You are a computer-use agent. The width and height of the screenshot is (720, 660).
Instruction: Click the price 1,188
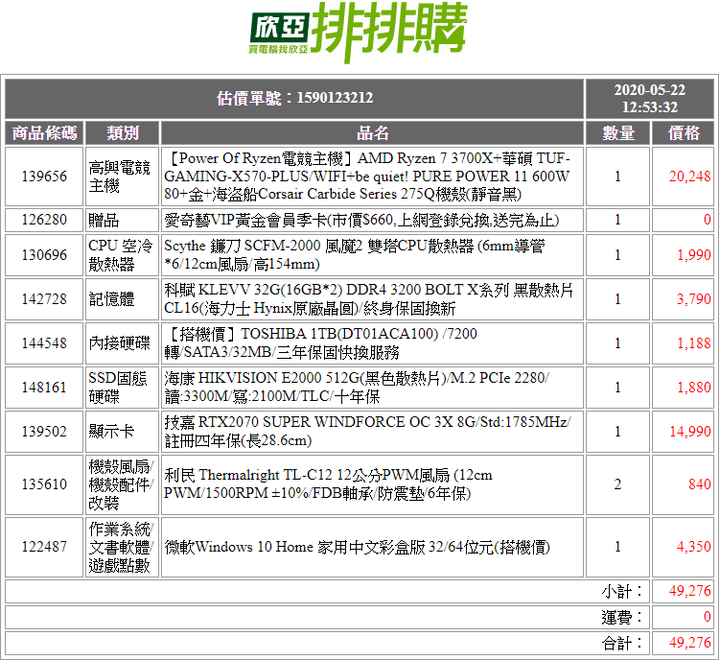[x=694, y=343]
